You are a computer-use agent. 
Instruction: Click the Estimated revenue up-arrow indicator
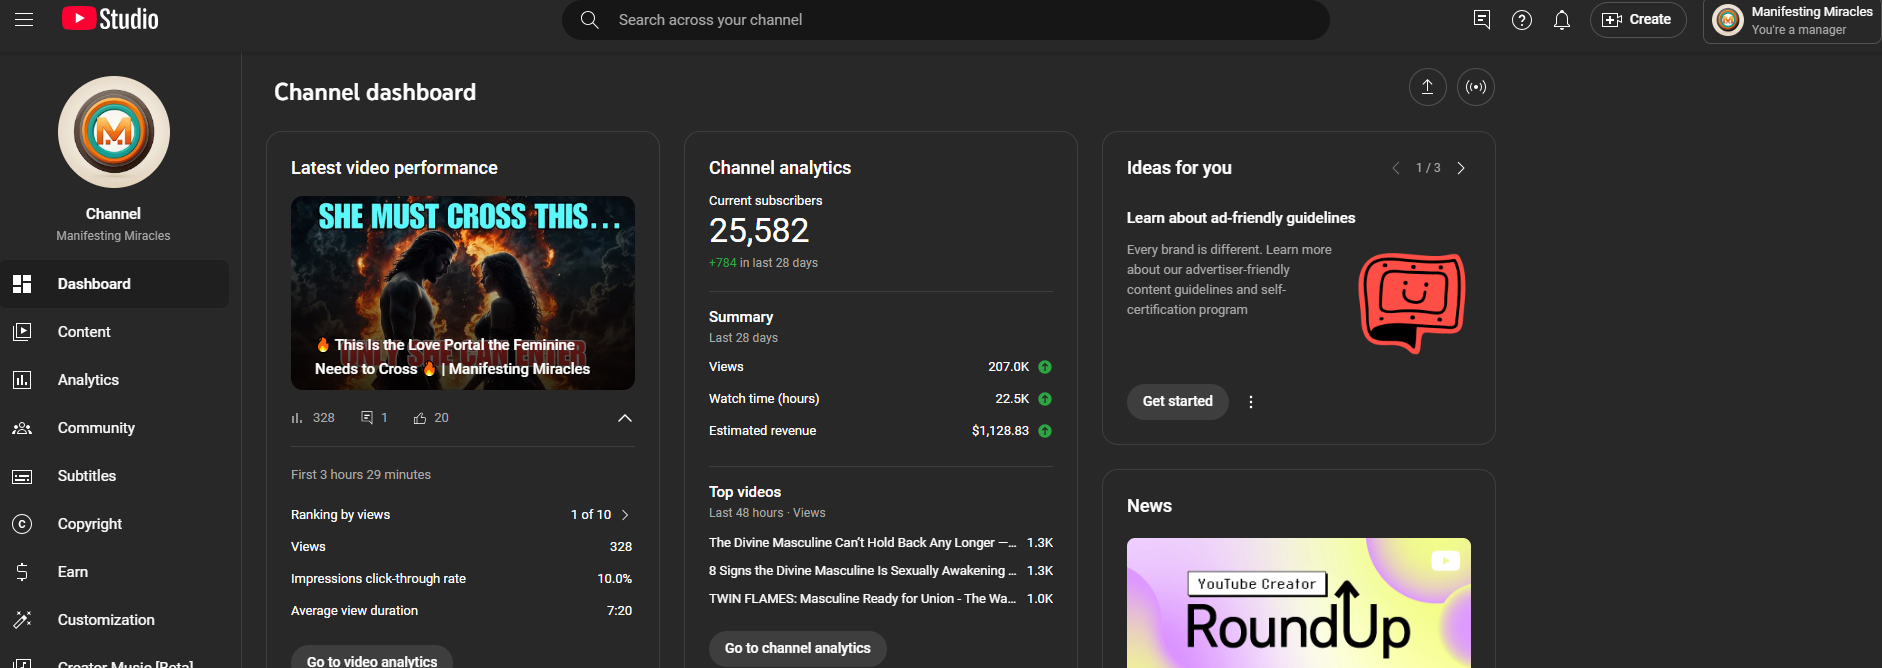(1045, 431)
